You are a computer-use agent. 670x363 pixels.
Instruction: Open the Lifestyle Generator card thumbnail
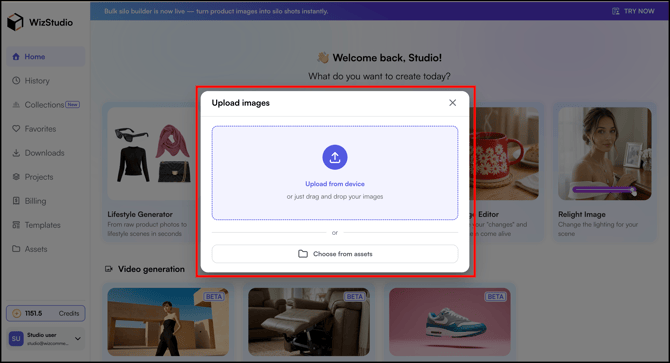[152, 154]
